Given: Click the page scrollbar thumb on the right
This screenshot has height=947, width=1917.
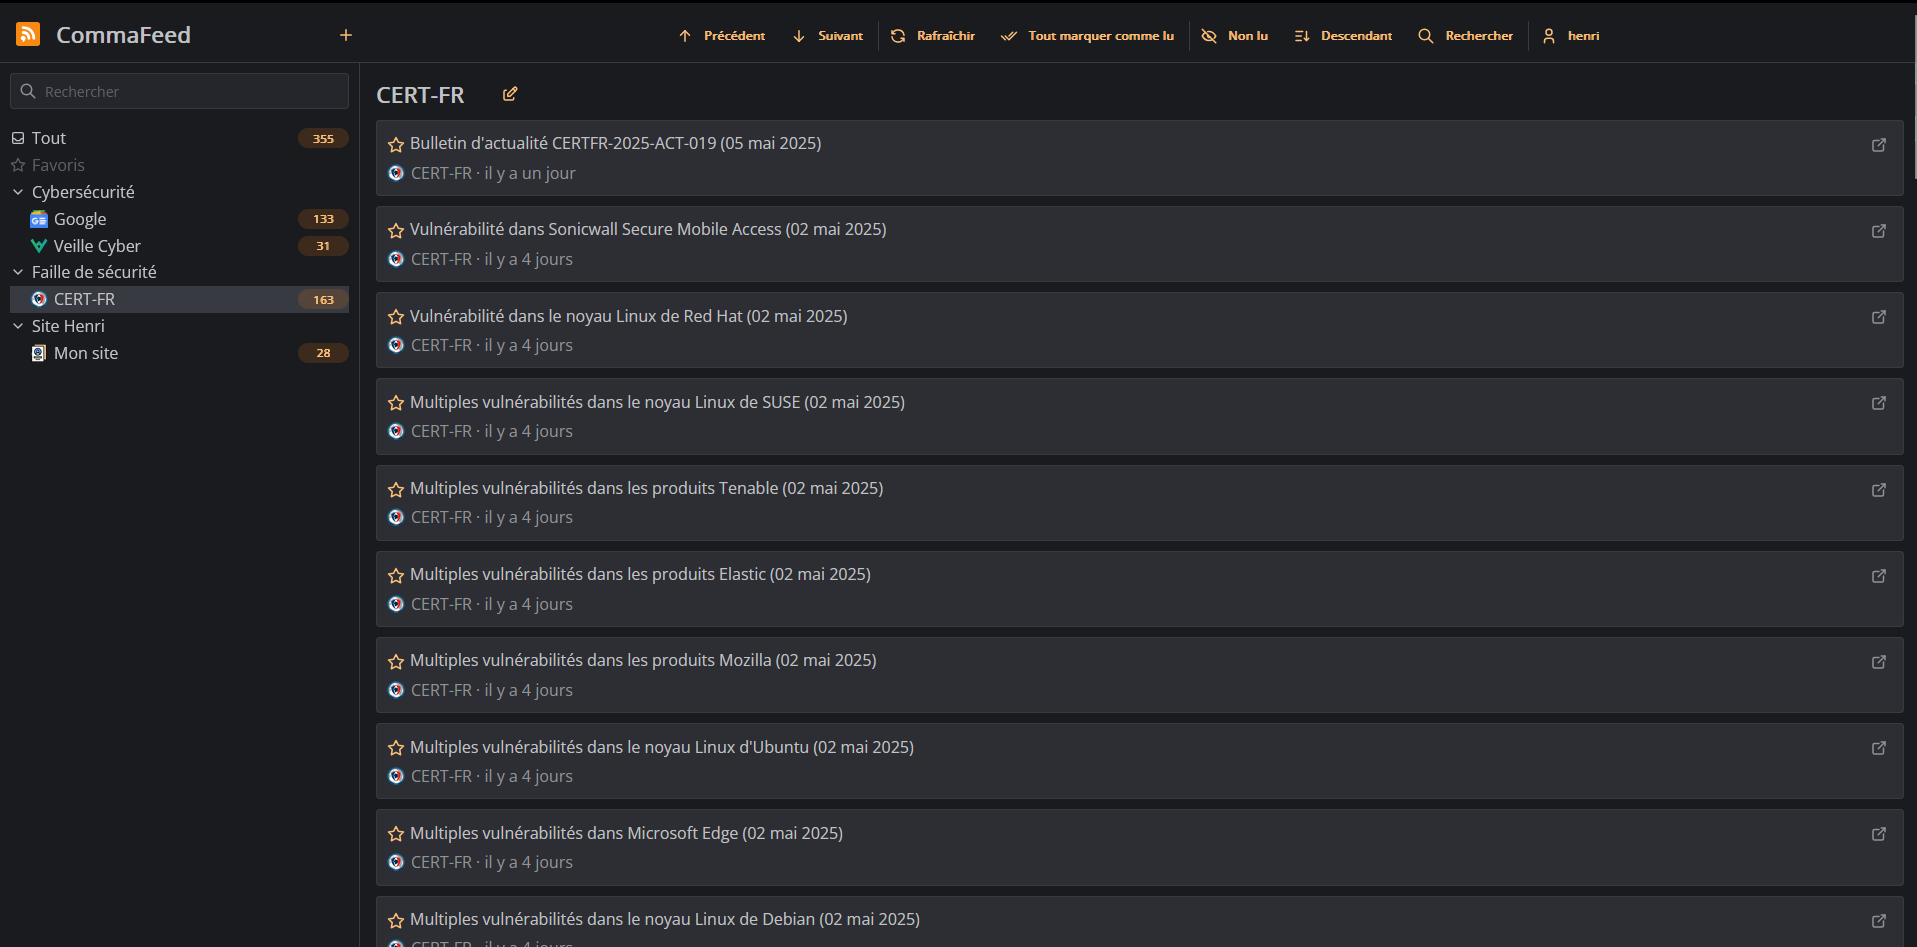Looking at the screenshot, I should [1914, 95].
